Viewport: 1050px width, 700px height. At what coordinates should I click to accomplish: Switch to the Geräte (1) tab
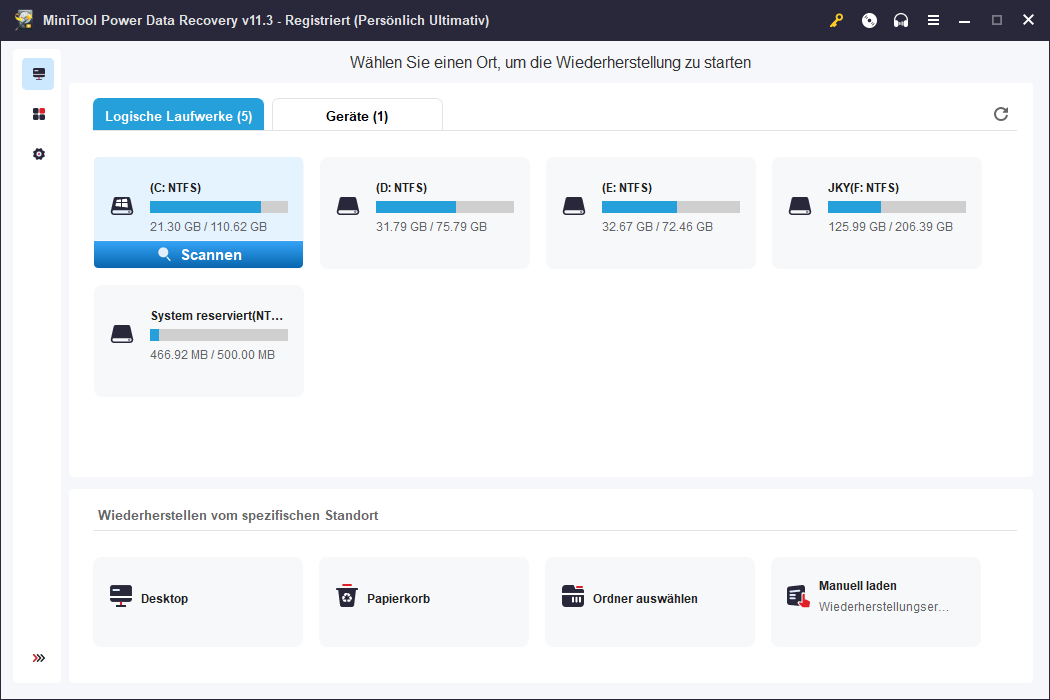coord(357,115)
